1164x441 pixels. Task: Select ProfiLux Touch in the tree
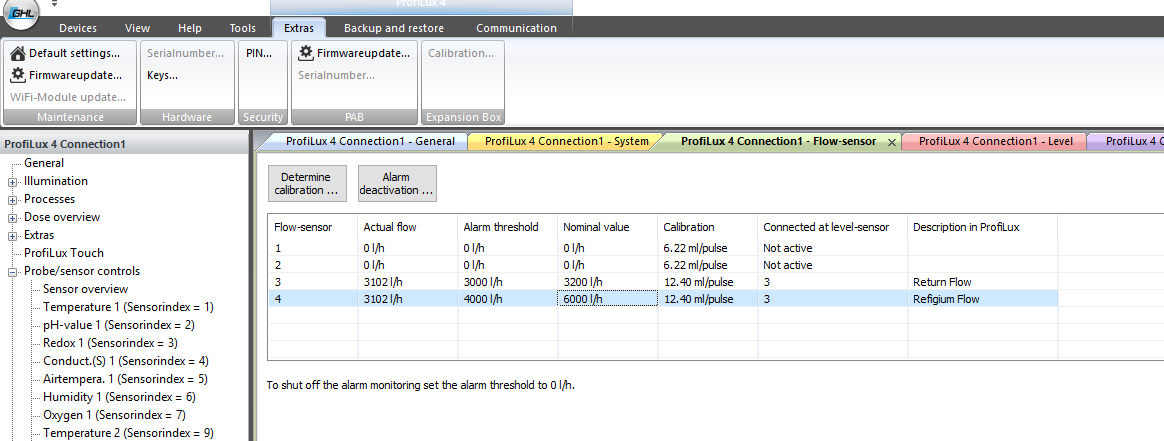(64, 252)
